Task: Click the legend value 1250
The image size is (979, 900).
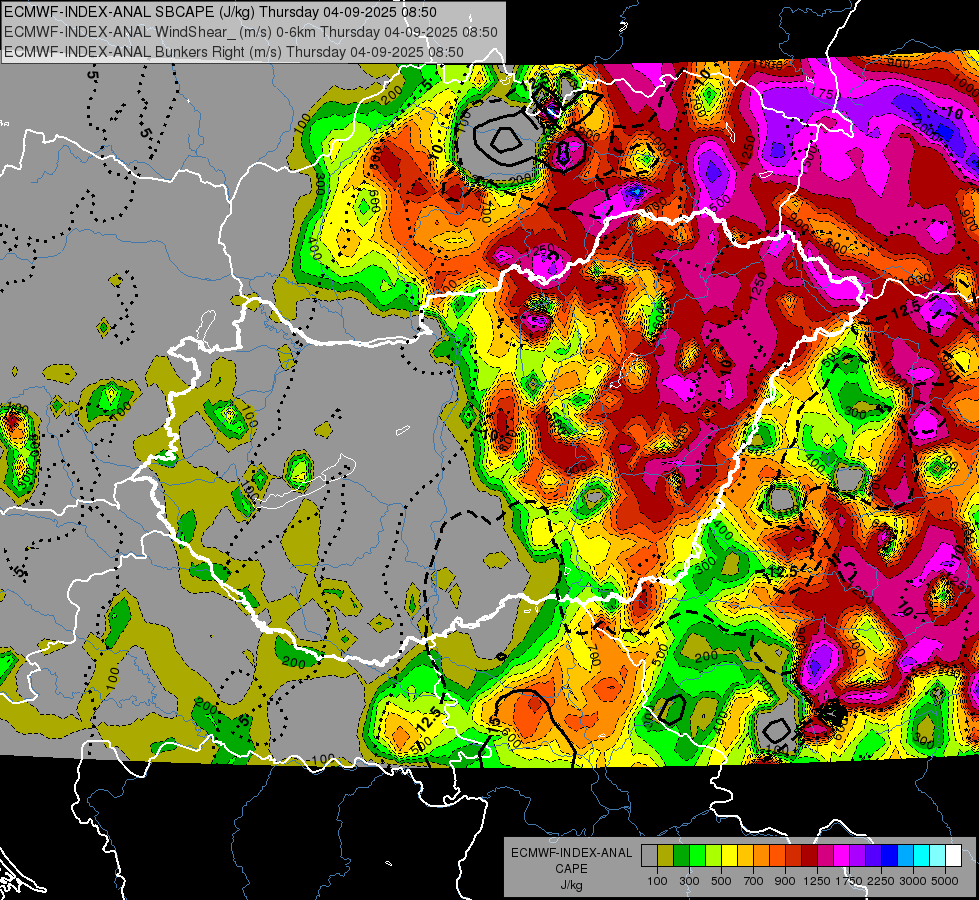Action: (x=817, y=881)
